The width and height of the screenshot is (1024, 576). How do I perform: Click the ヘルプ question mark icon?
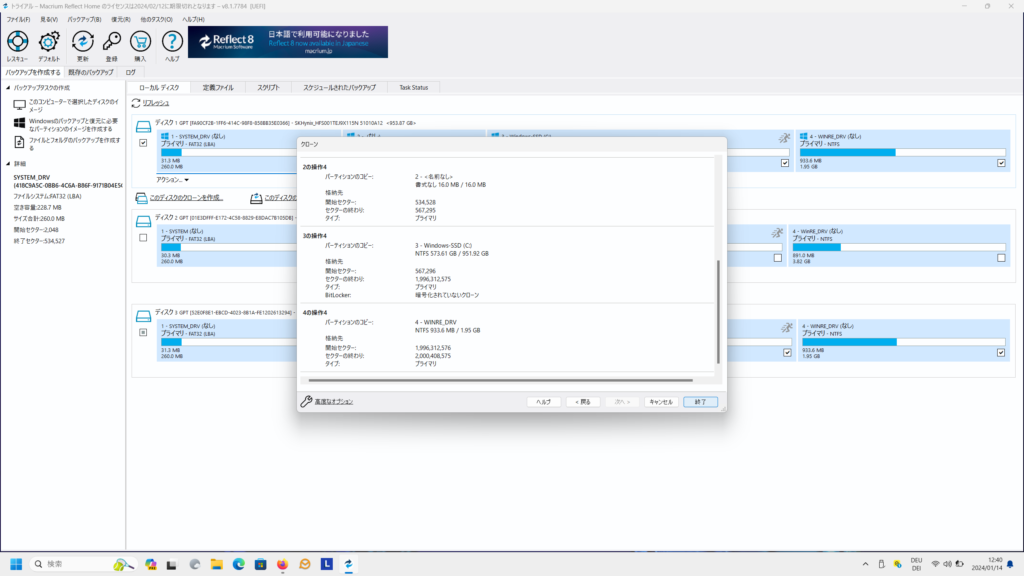[172, 43]
